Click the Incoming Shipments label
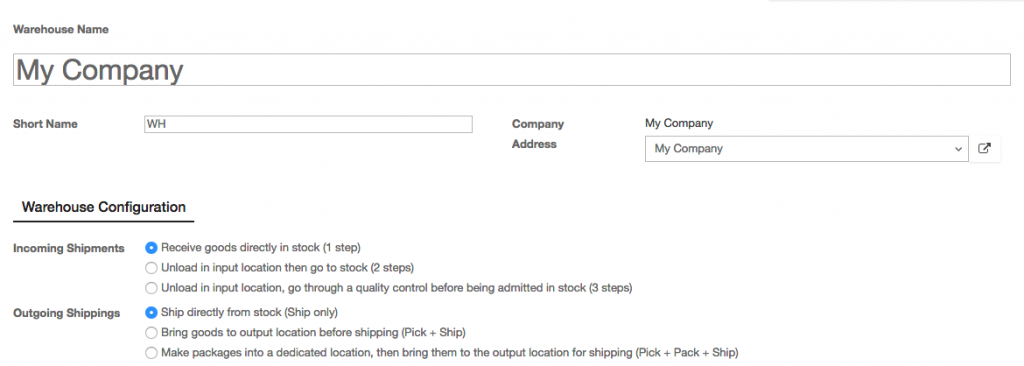Screen dimensions: 1024x366 tap(69, 248)
